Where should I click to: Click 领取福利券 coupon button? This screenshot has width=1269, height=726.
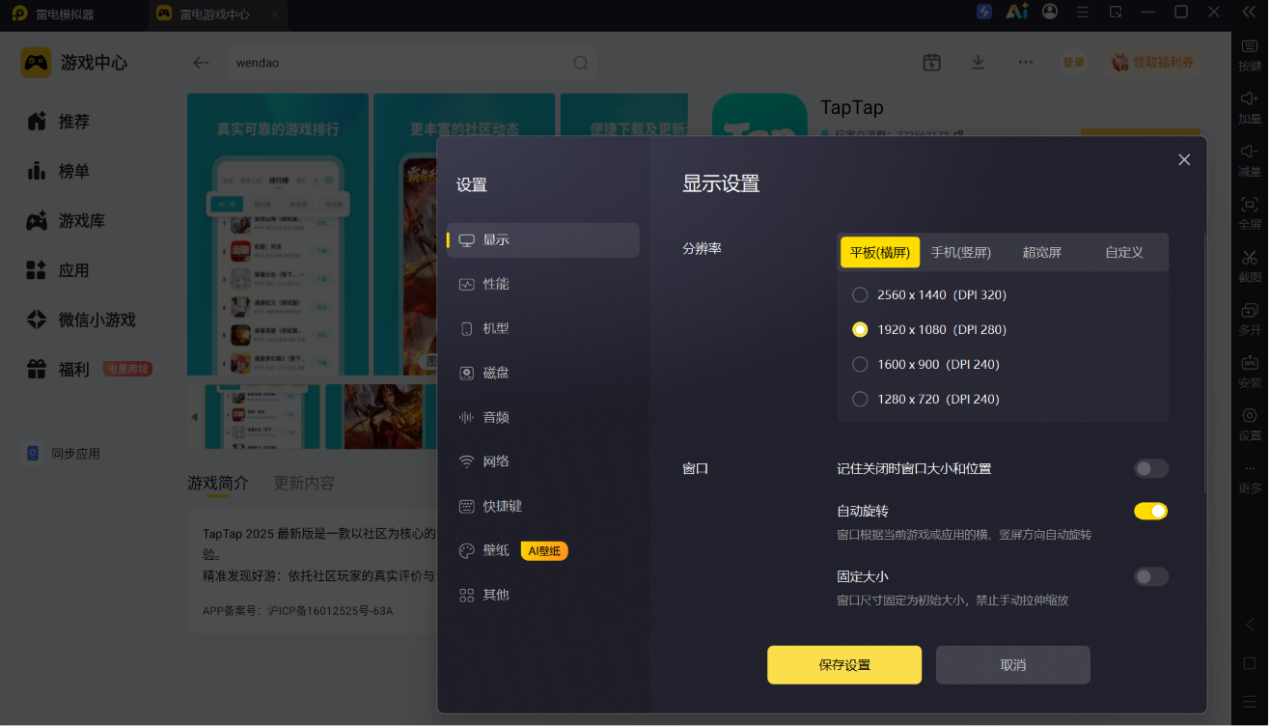1152,62
